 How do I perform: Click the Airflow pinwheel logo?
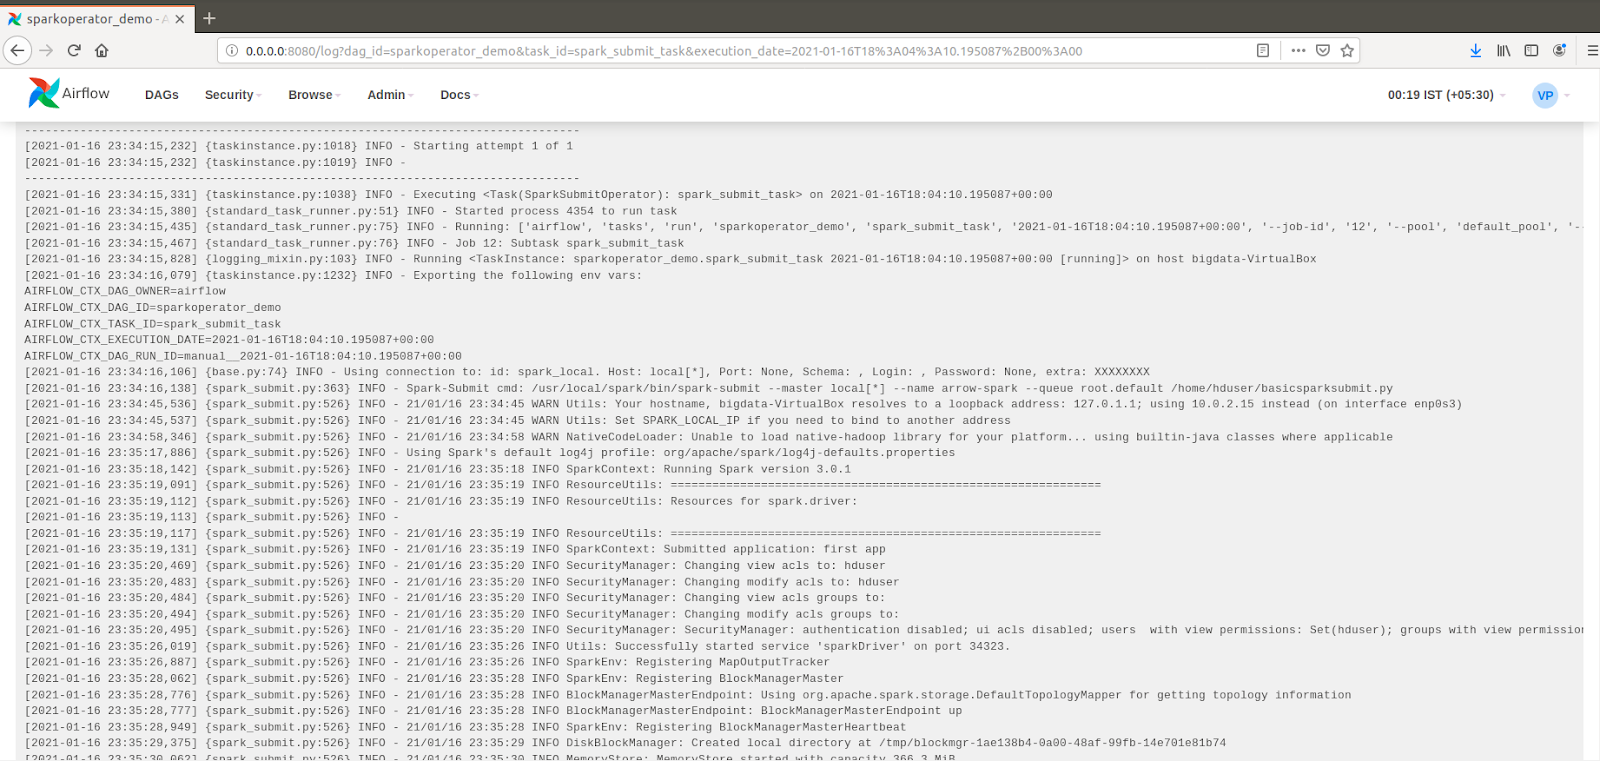pos(44,93)
